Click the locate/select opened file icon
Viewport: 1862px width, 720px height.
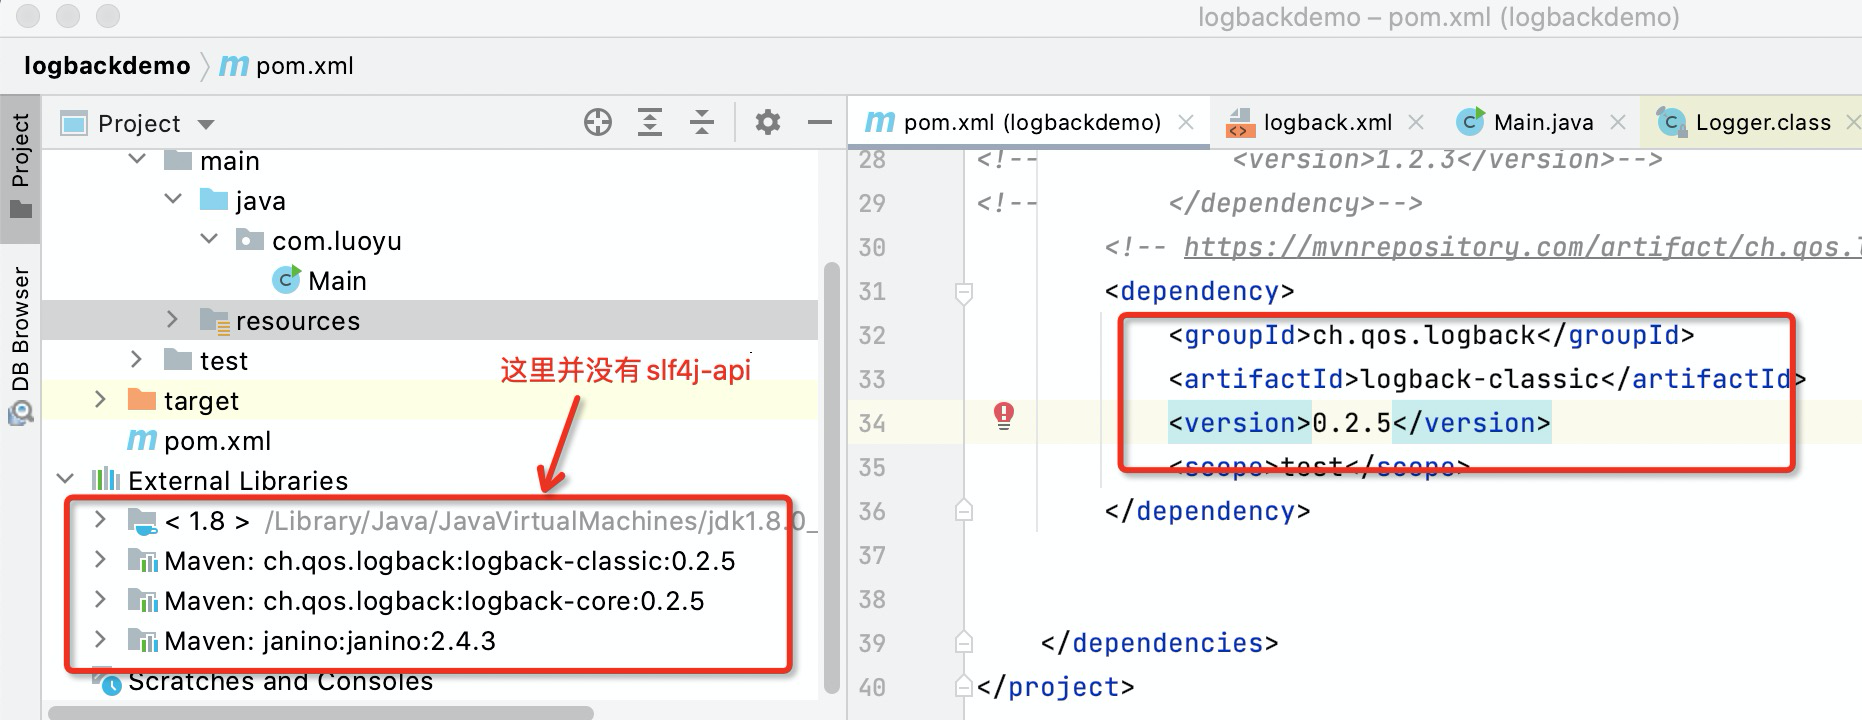coord(598,123)
